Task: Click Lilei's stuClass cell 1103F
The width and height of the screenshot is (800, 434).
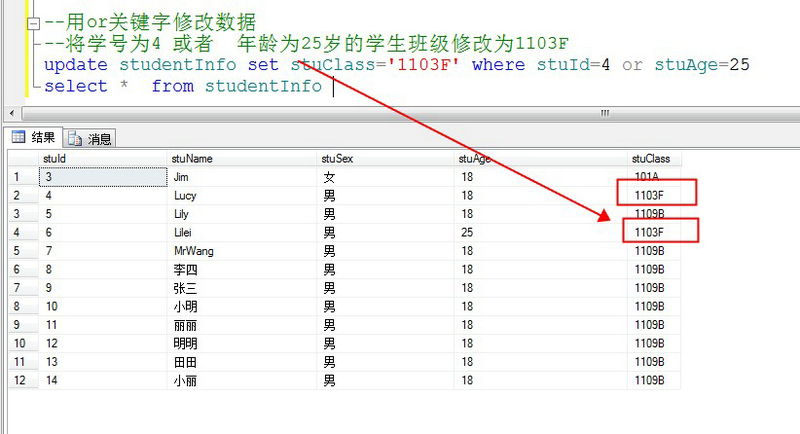Action: 654,233
